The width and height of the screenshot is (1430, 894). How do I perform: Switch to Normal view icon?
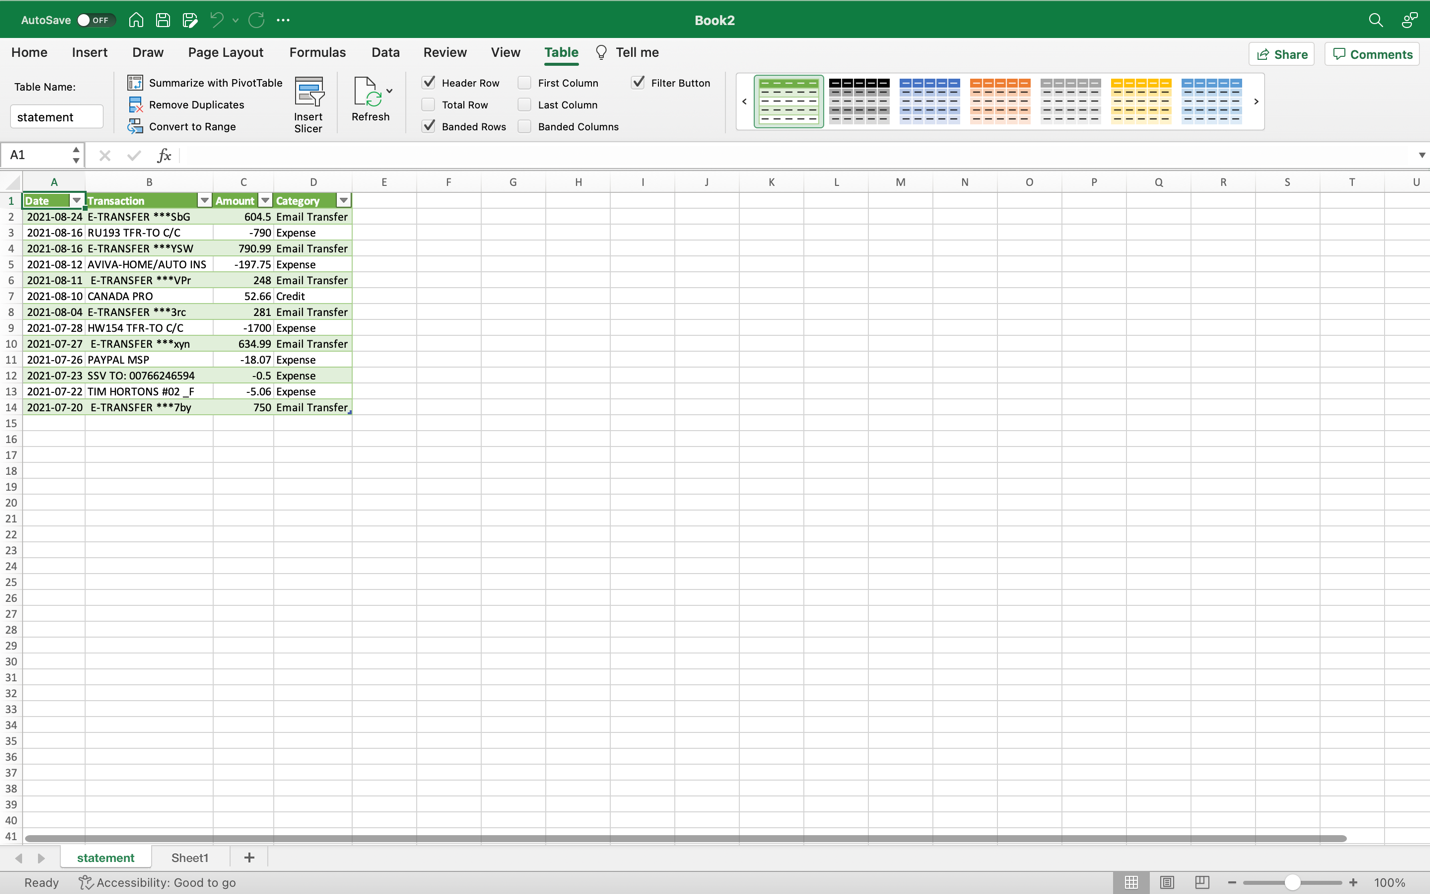point(1131,883)
